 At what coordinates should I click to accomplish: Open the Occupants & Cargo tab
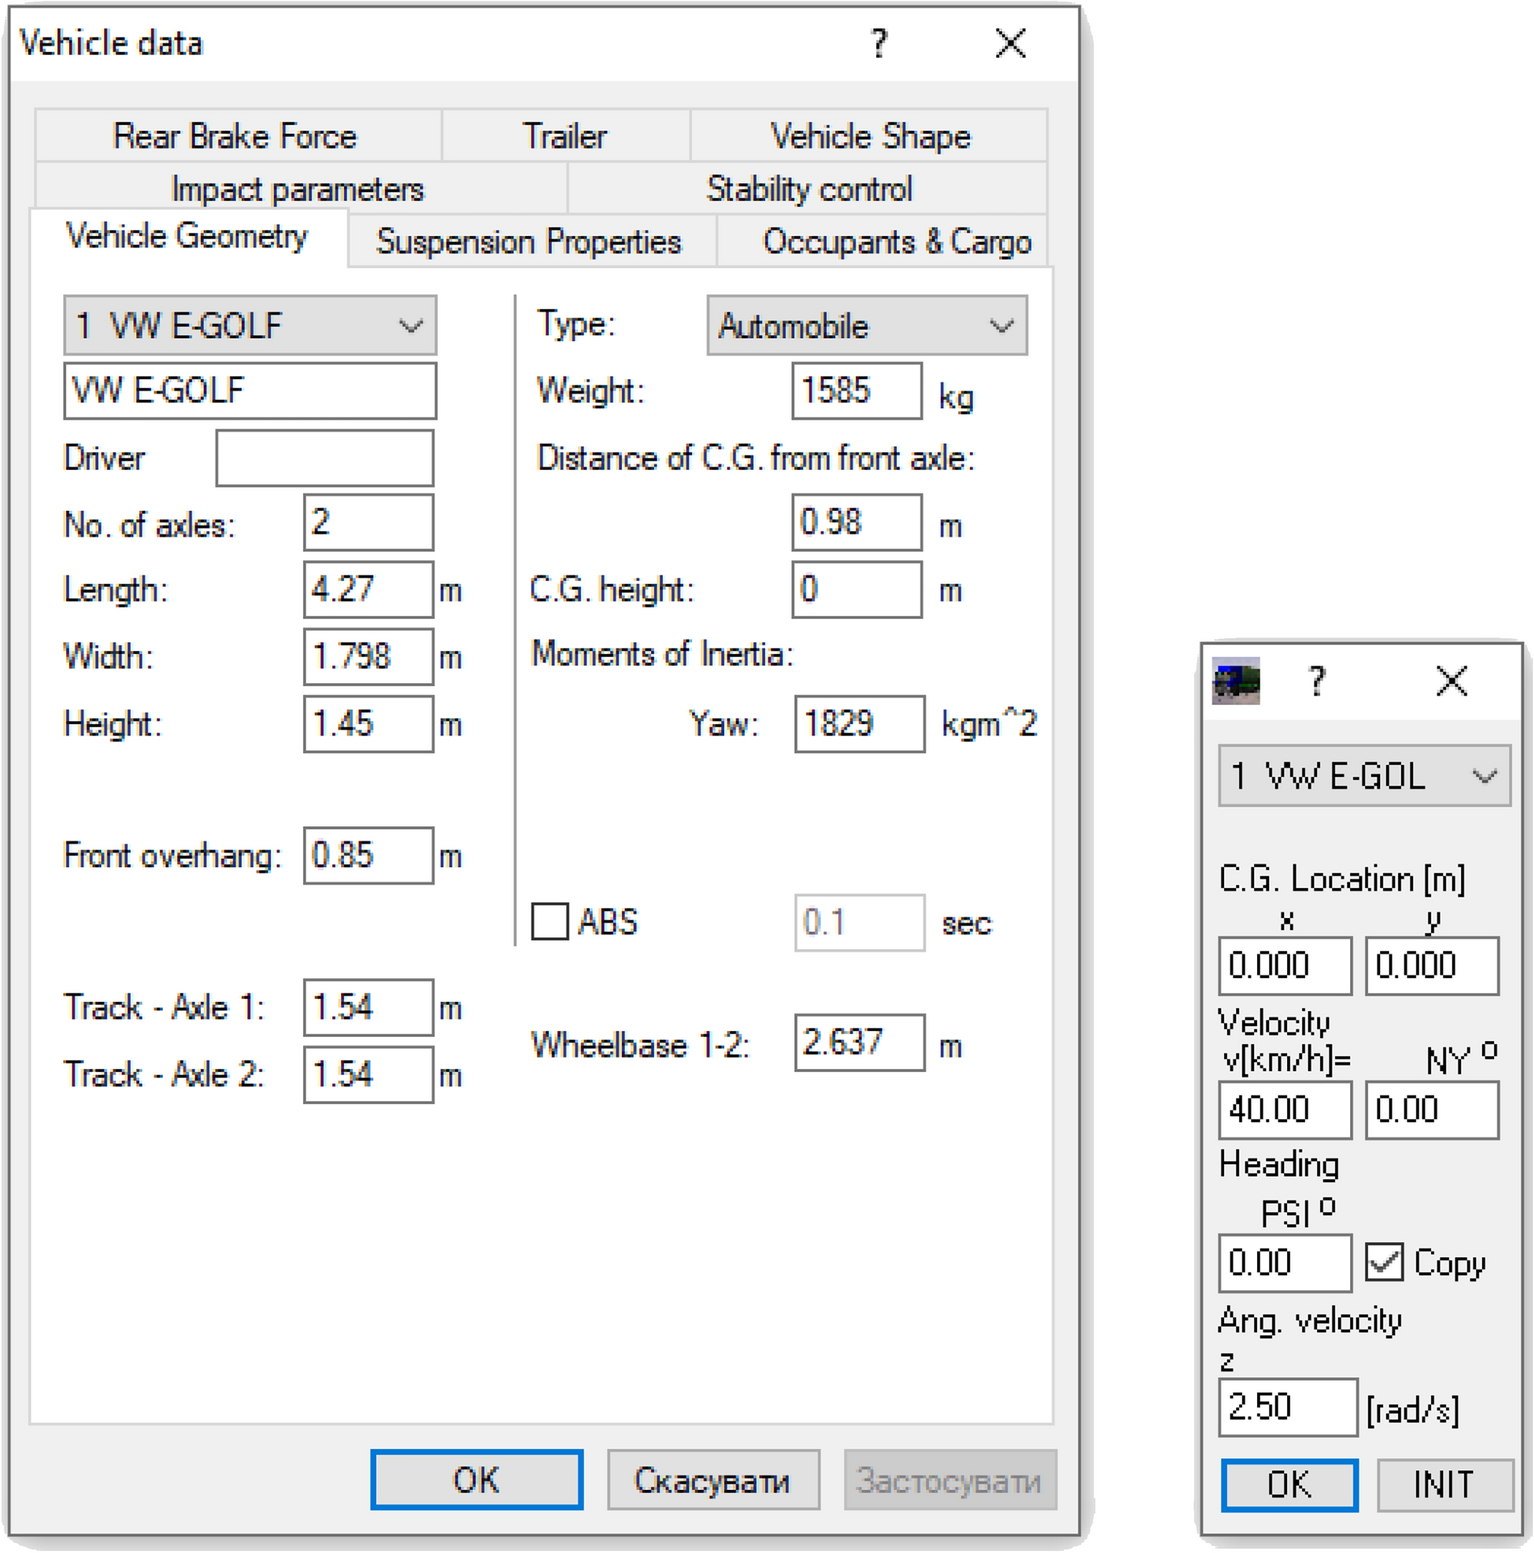coord(896,242)
